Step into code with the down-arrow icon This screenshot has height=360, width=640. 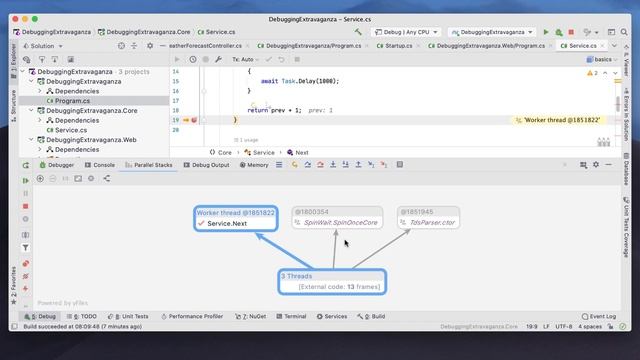(x=333, y=164)
